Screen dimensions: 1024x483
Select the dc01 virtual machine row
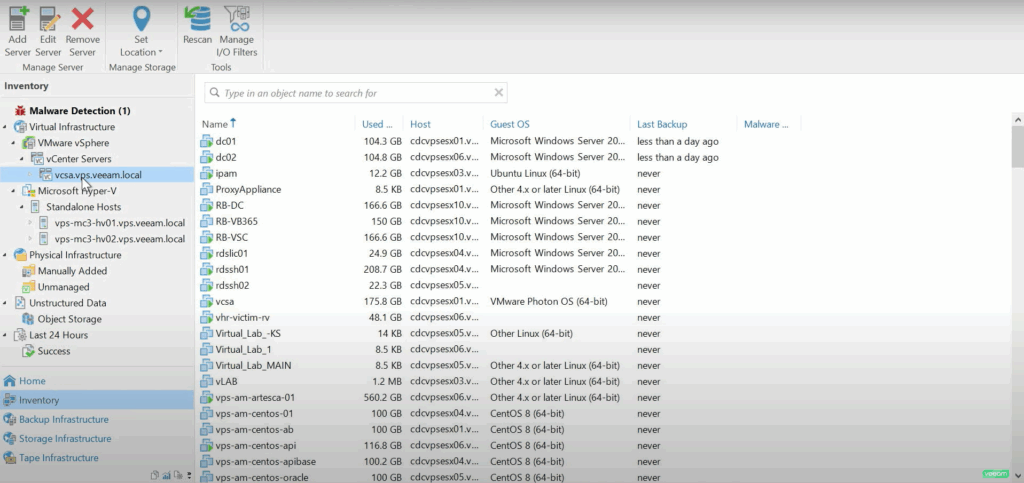point(226,141)
